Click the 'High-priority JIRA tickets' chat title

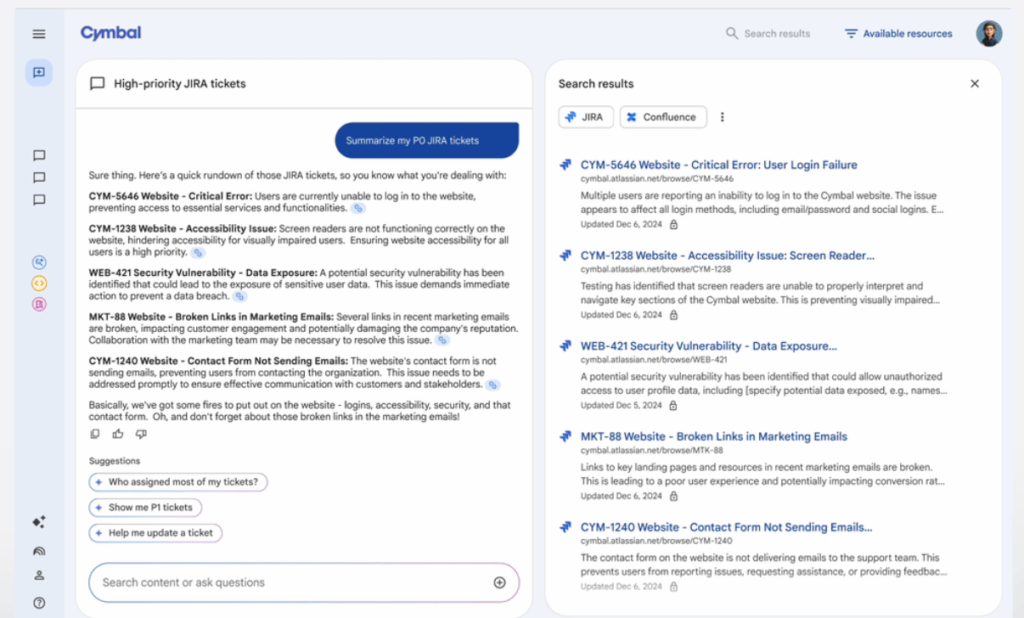180,84
